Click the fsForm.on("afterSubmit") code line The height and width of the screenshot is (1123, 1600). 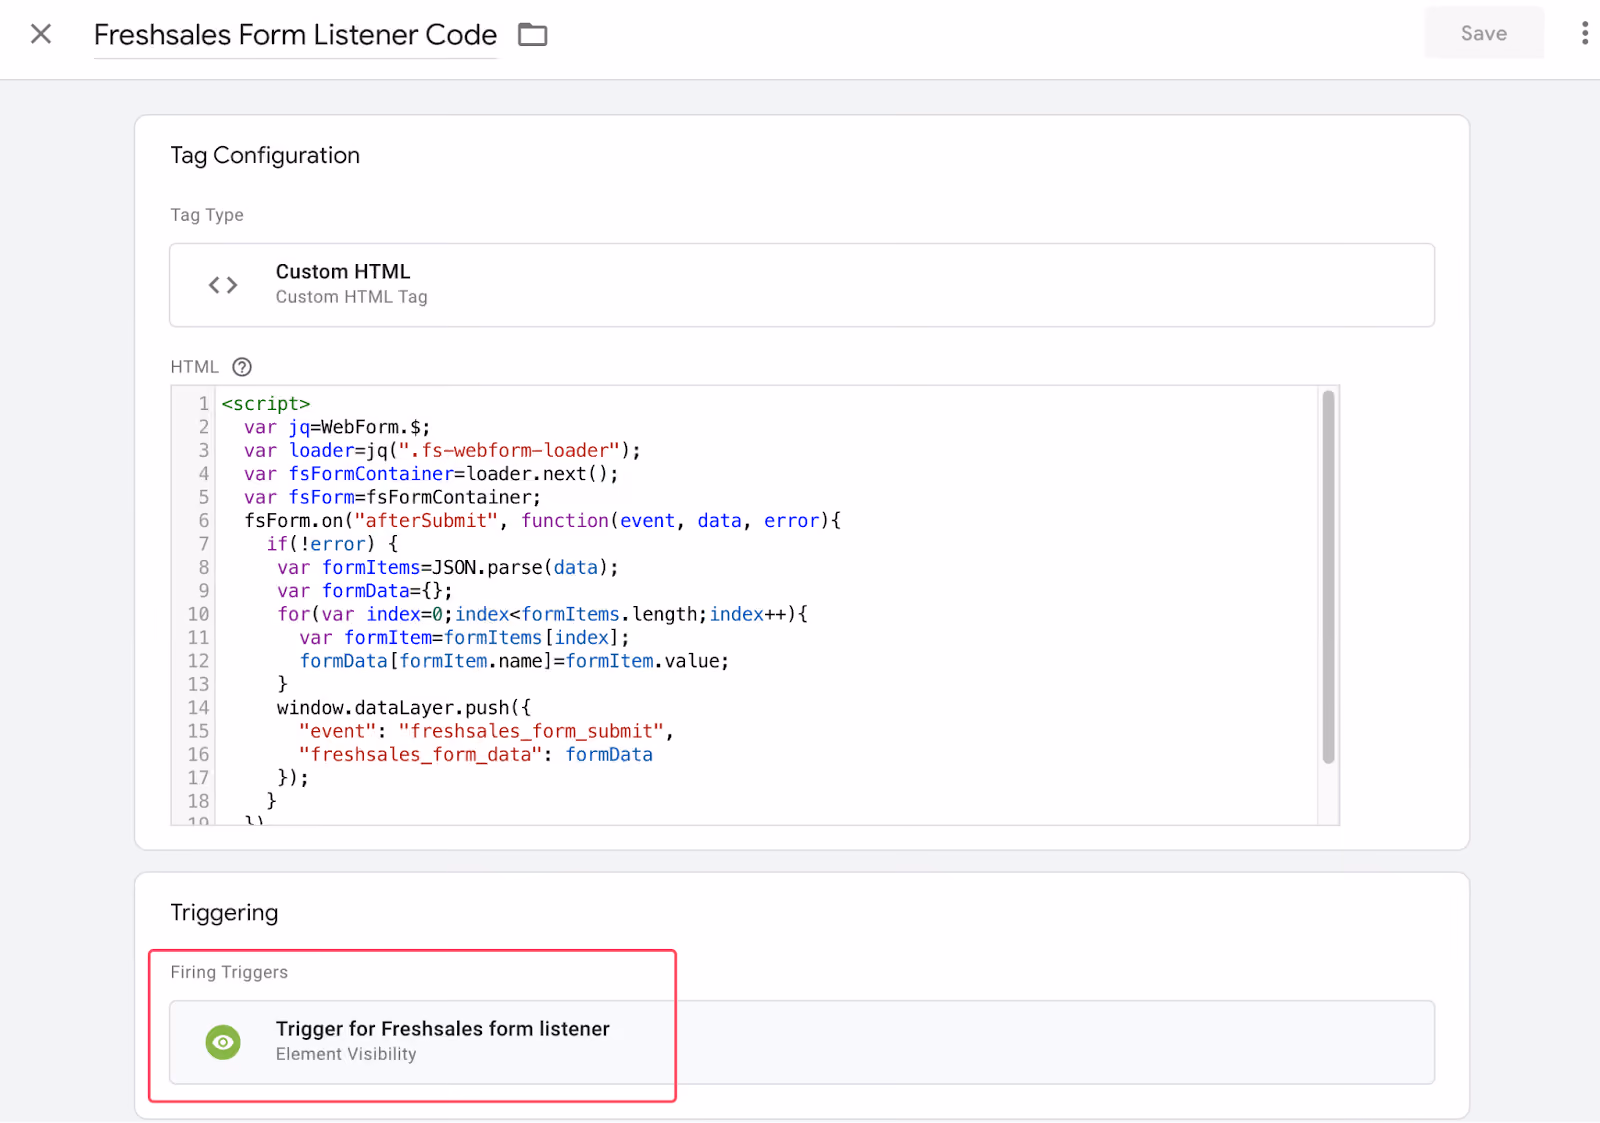click(543, 521)
